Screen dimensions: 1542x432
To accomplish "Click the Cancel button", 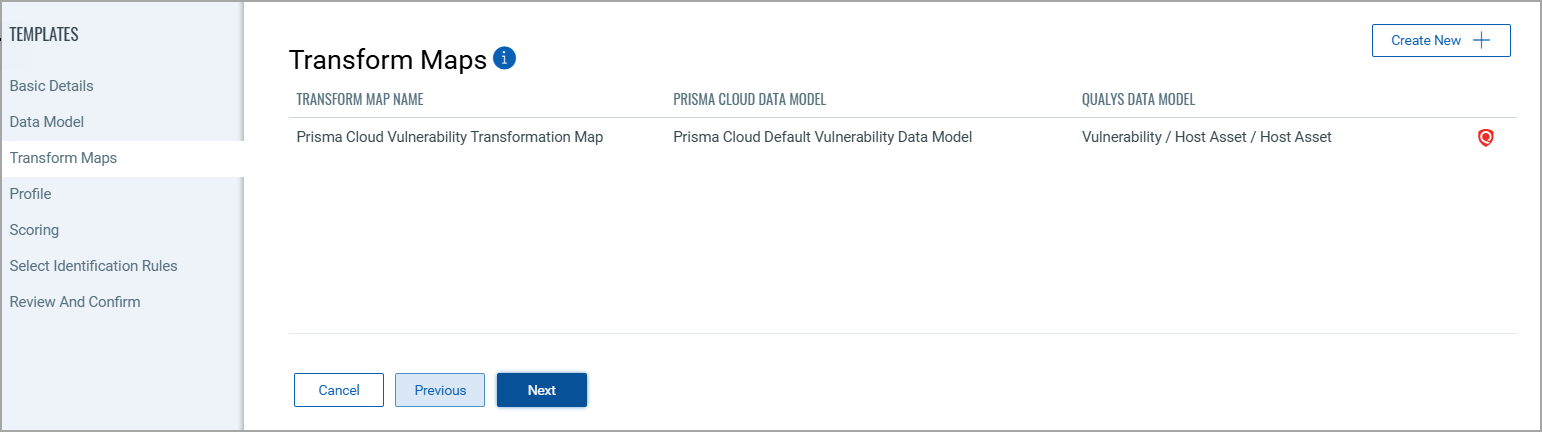I will pyautogui.click(x=339, y=390).
